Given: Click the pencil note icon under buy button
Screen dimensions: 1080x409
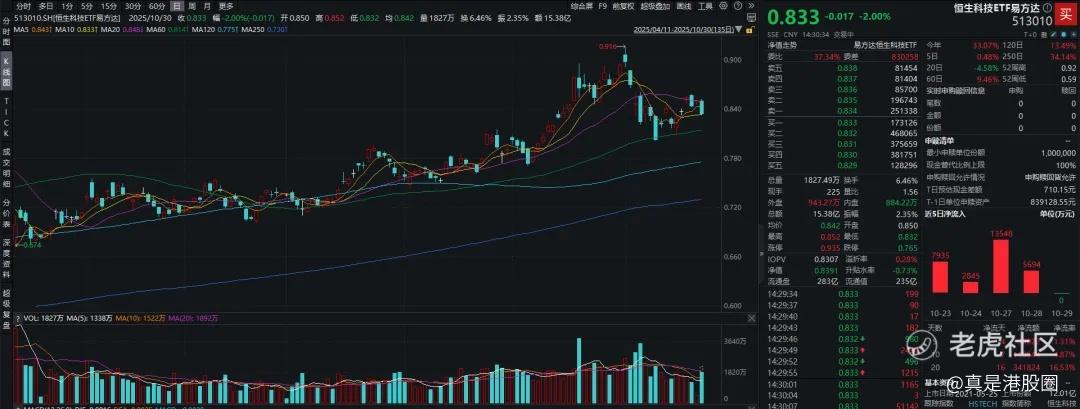Looking at the screenshot, I should [x=1054, y=34].
